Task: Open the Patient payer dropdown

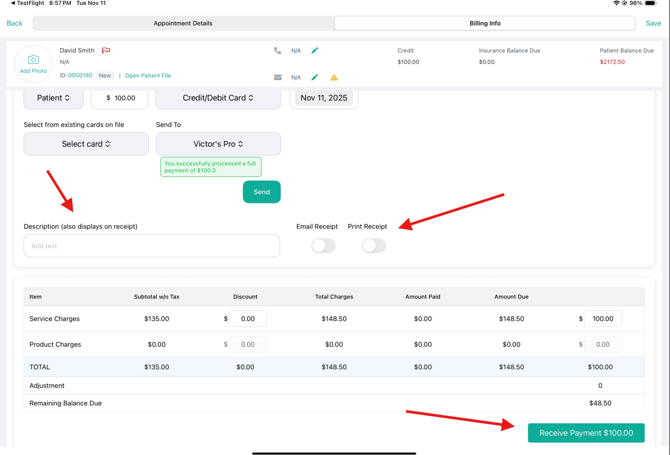Action: coord(54,98)
